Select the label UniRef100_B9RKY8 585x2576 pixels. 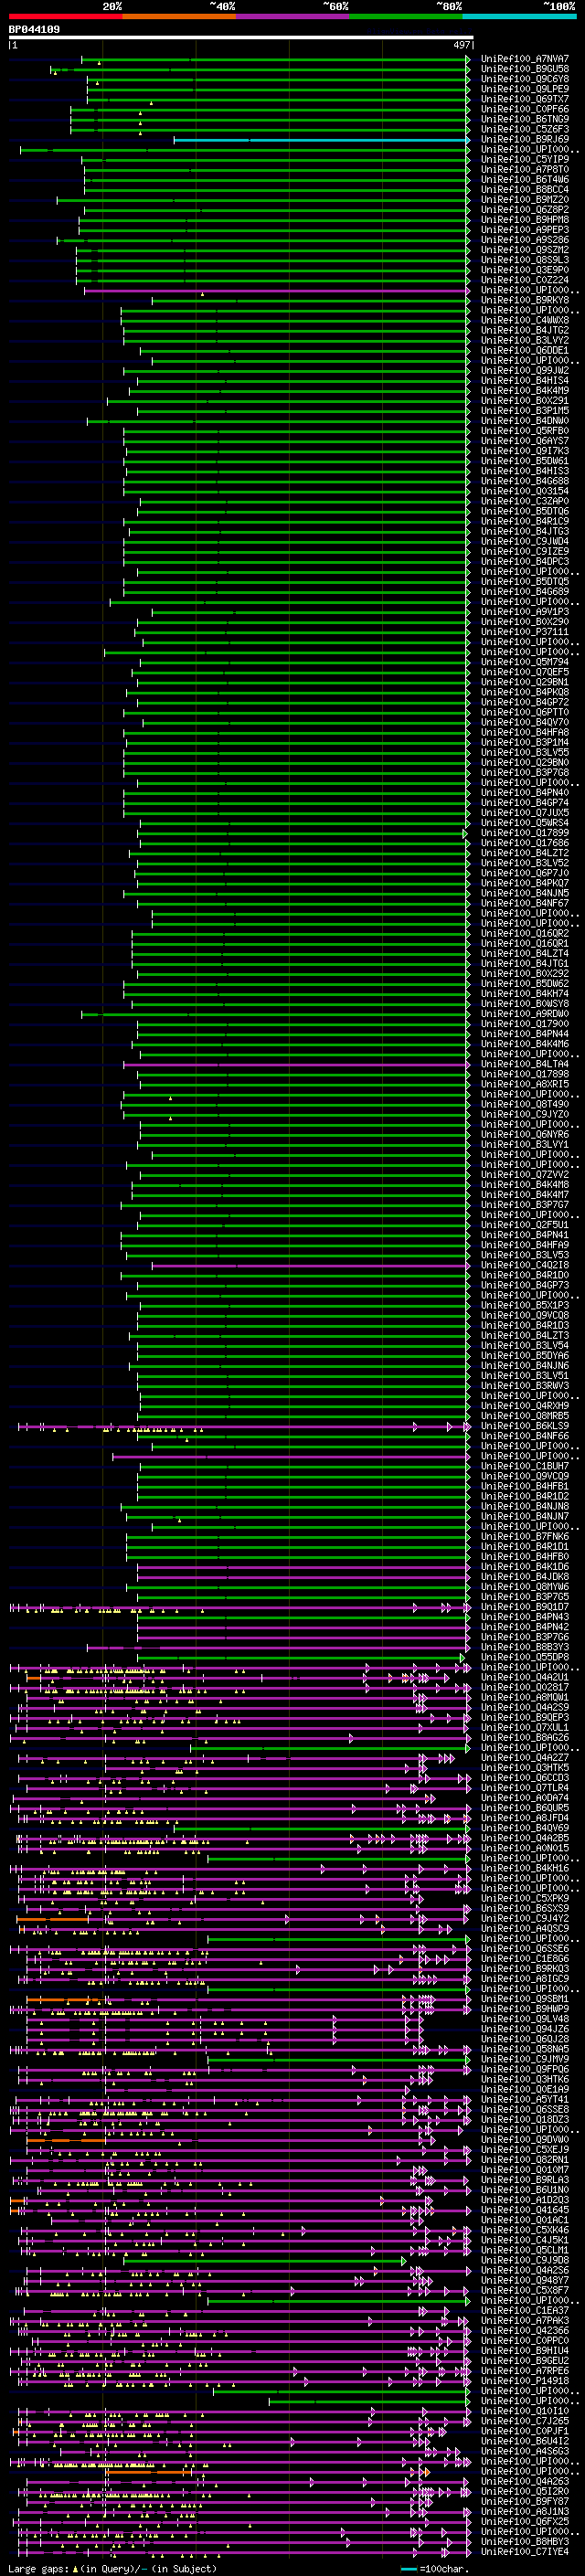[x=525, y=300]
